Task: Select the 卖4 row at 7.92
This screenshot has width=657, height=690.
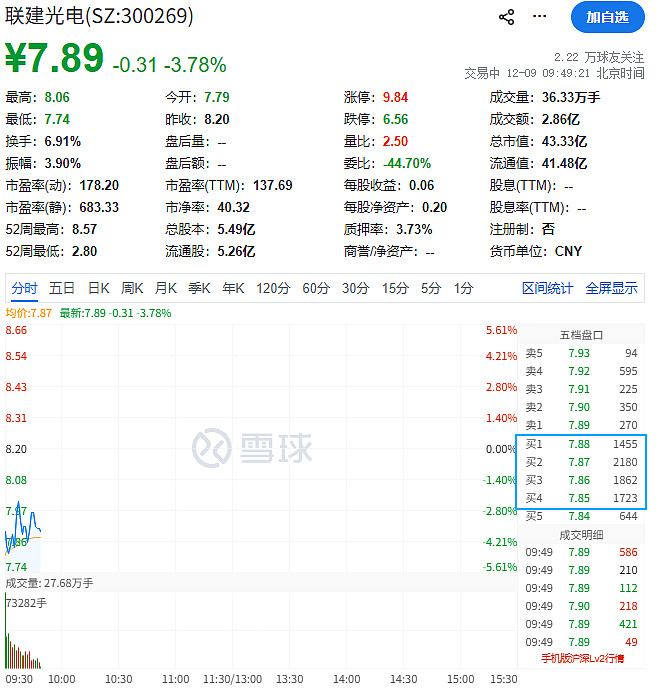Action: tap(581, 371)
